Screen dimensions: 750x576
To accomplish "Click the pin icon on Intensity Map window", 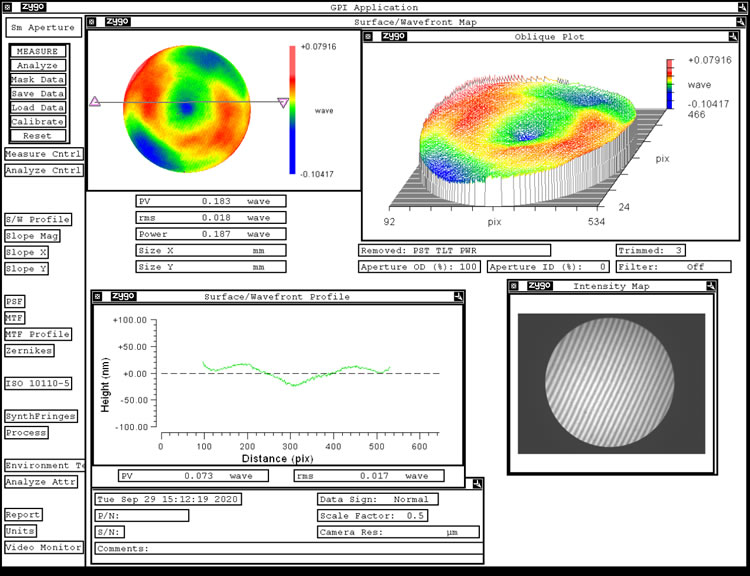I will click(709, 286).
